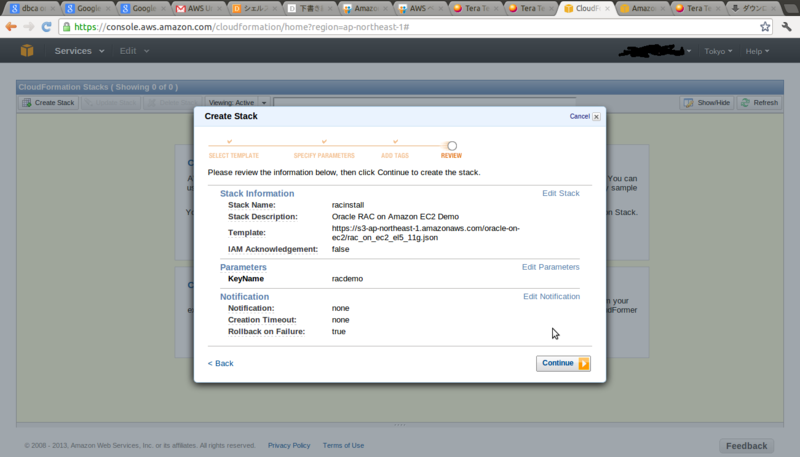Image resolution: width=800 pixels, height=457 pixels.
Task: Switch to the シェル browser tab
Action: [255, 8]
